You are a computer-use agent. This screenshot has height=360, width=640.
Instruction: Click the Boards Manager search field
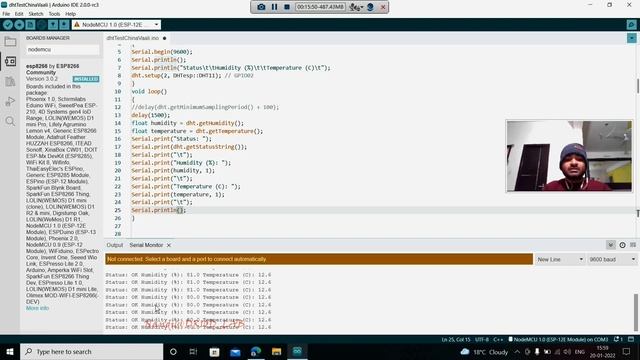tap(62, 49)
